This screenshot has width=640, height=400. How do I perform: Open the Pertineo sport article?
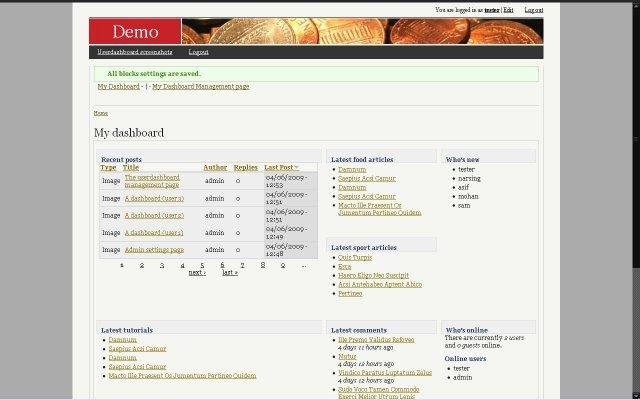click(350, 293)
